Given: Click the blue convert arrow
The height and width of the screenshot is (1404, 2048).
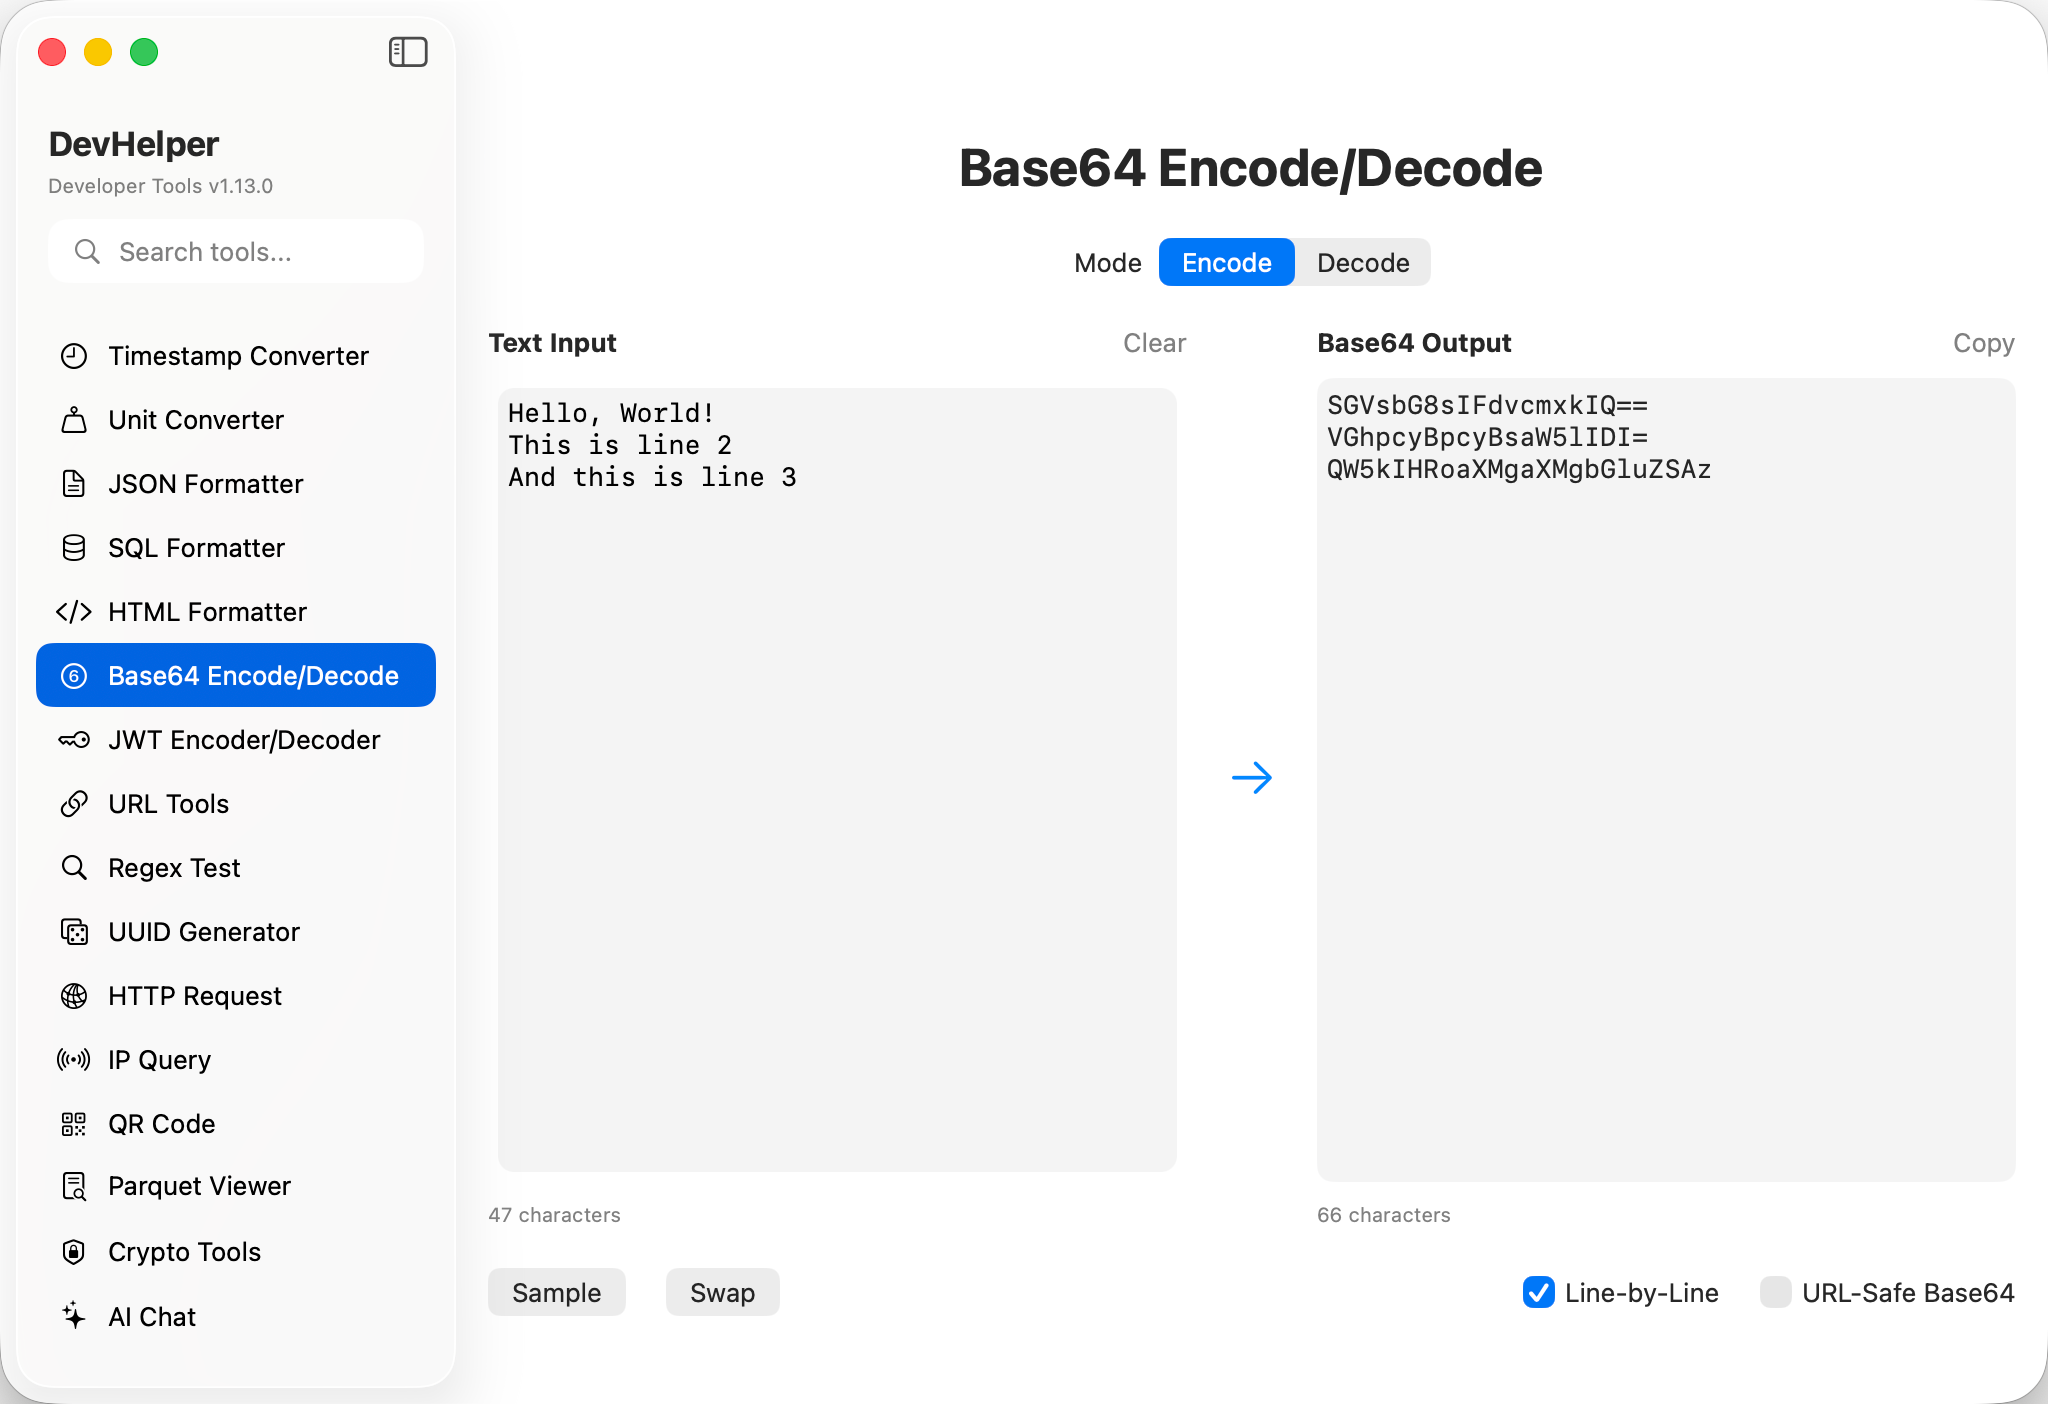Looking at the screenshot, I should click(x=1251, y=778).
